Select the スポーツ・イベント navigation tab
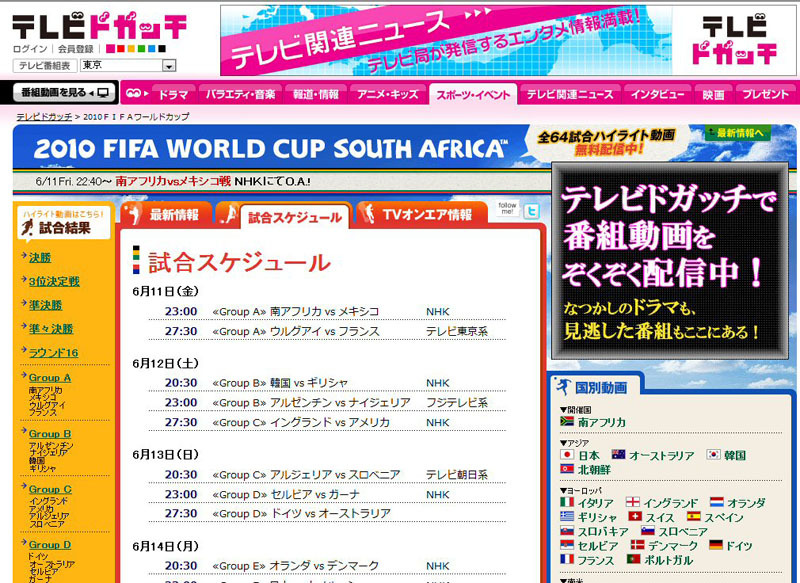Image resolution: width=800 pixels, height=583 pixels. point(473,94)
